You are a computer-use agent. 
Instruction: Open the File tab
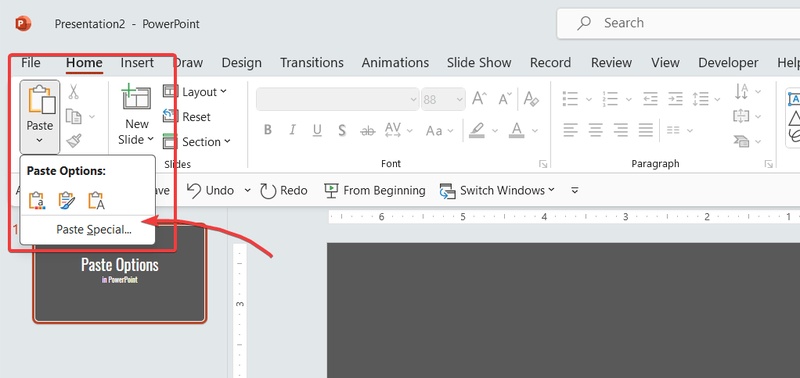(x=31, y=63)
